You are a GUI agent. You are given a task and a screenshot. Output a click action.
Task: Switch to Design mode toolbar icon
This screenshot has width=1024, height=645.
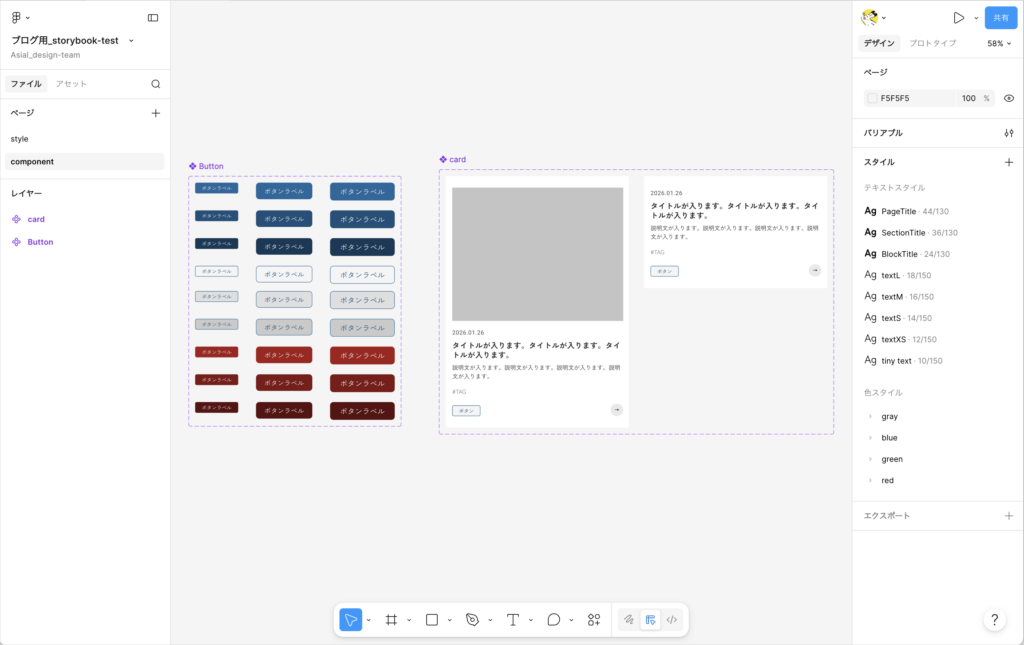coord(650,620)
